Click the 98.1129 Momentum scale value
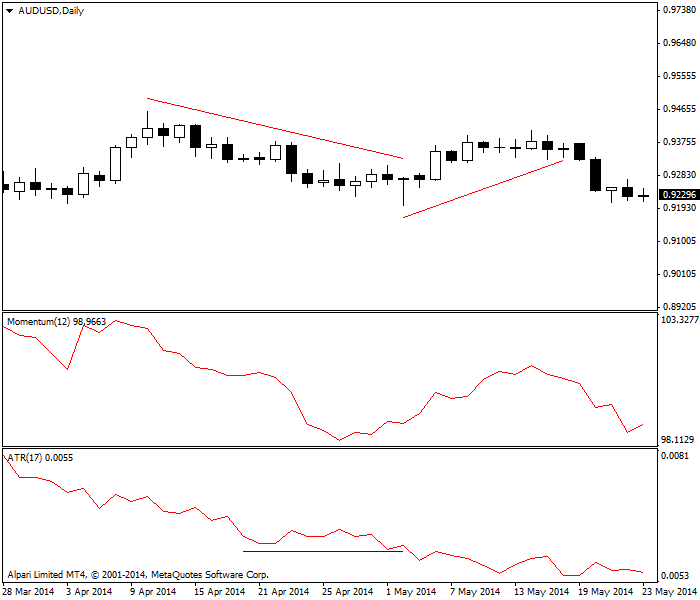This screenshot has width=700, height=600. click(x=678, y=439)
